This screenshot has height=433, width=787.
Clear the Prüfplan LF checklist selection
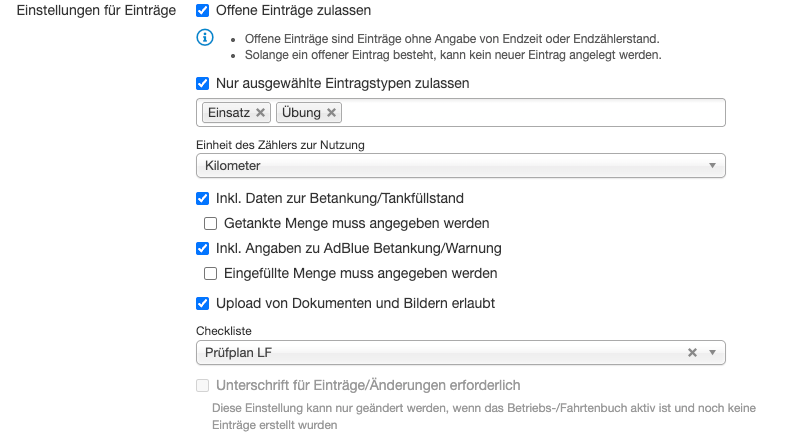point(692,353)
